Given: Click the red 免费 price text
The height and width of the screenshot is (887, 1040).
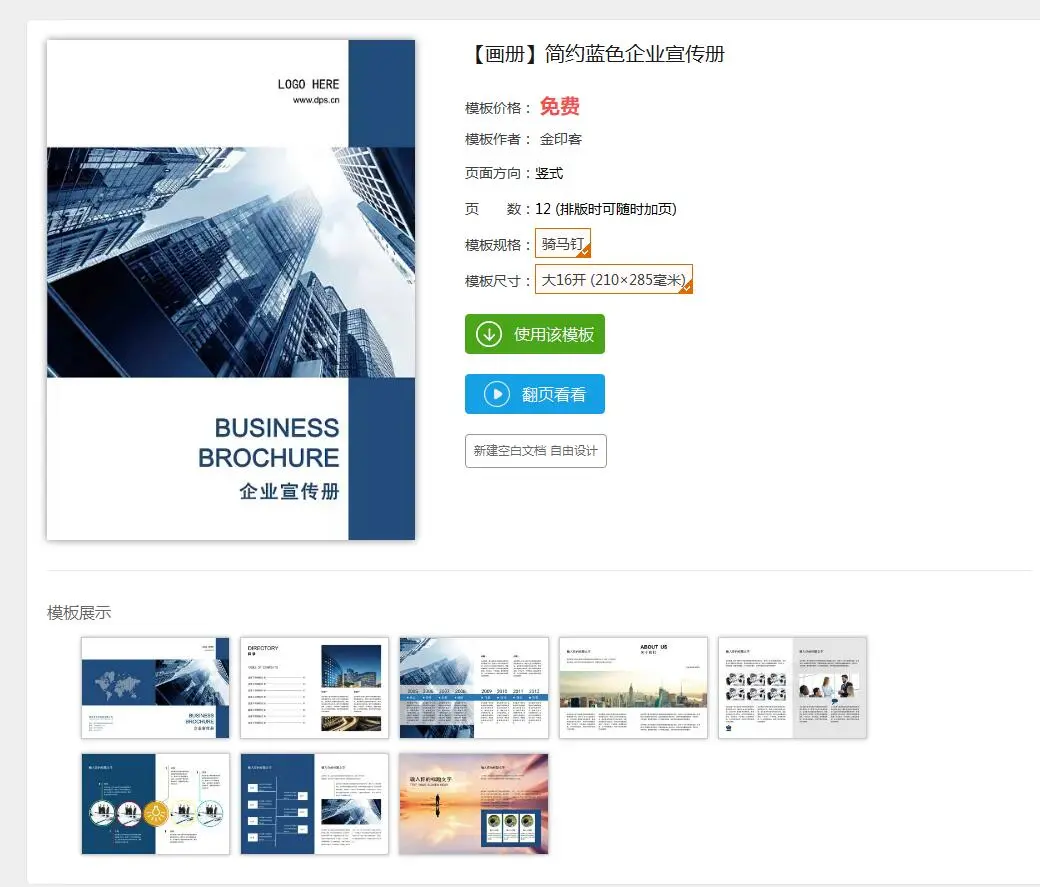Looking at the screenshot, I should point(559,106).
